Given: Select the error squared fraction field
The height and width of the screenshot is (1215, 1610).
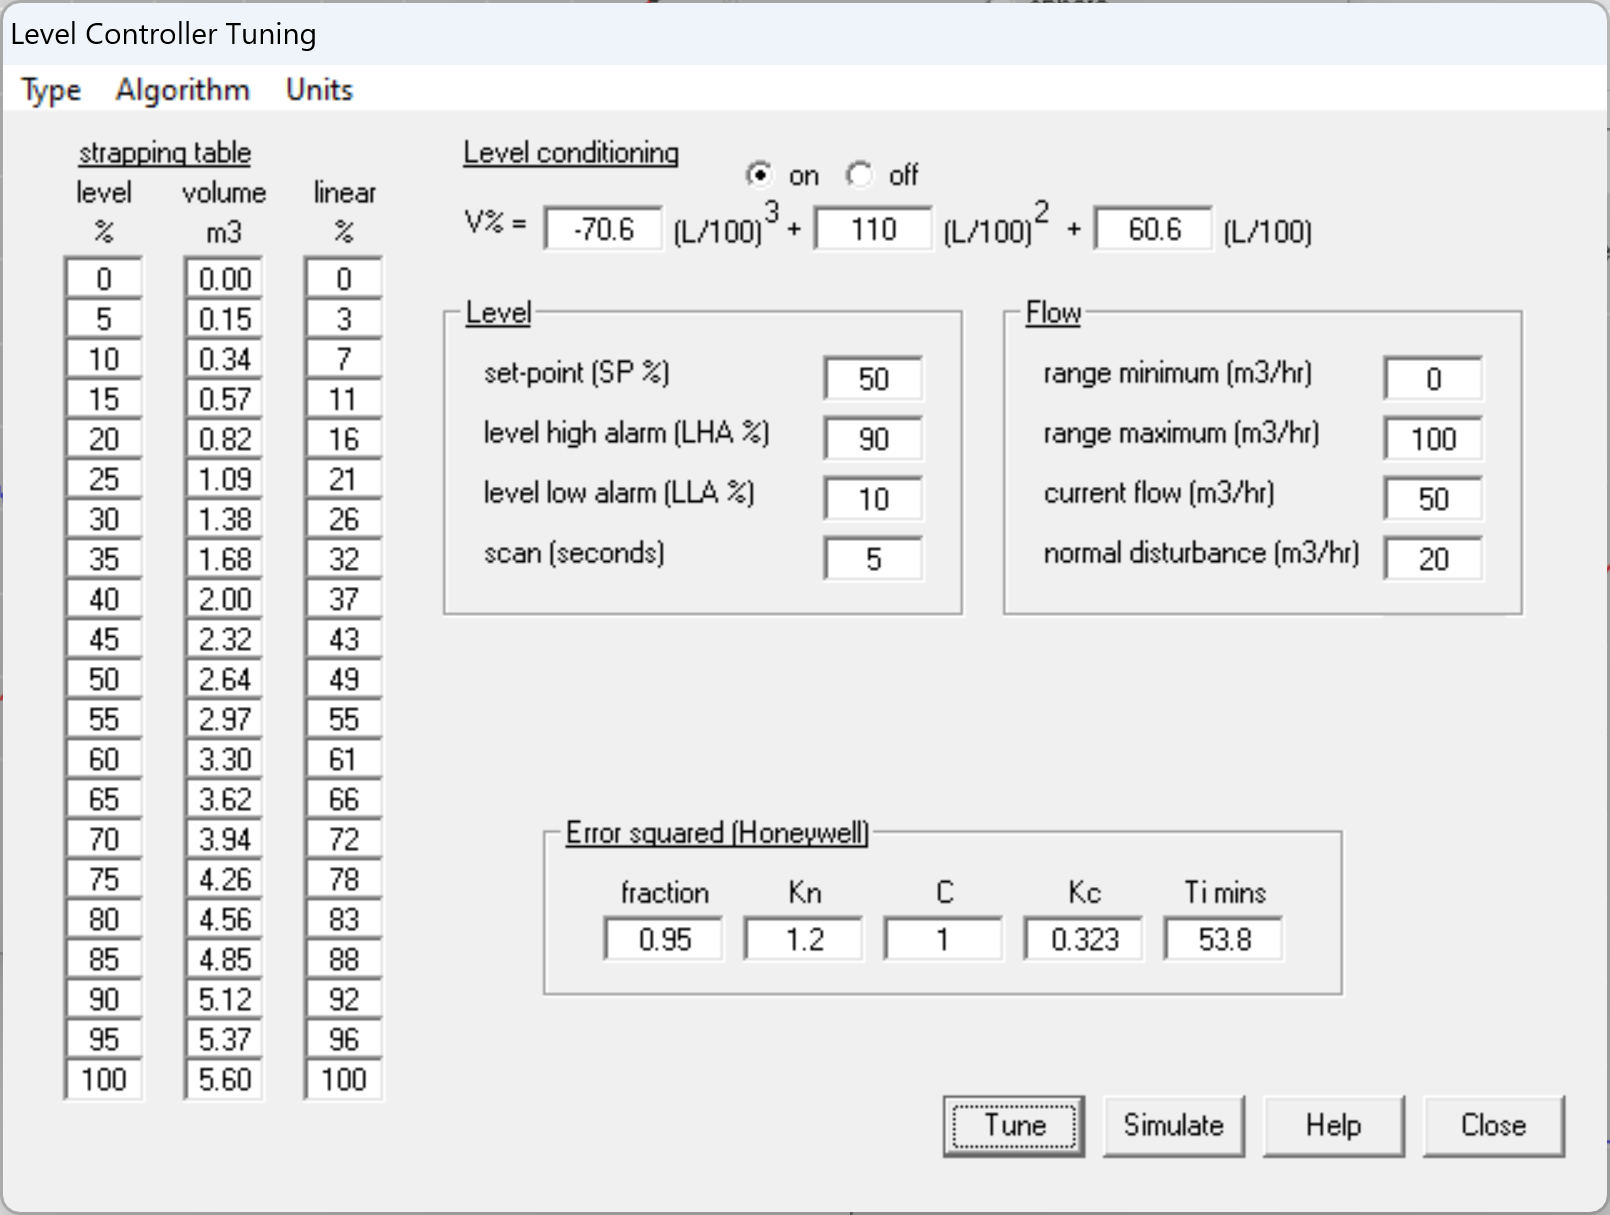Looking at the screenshot, I should [664, 940].
